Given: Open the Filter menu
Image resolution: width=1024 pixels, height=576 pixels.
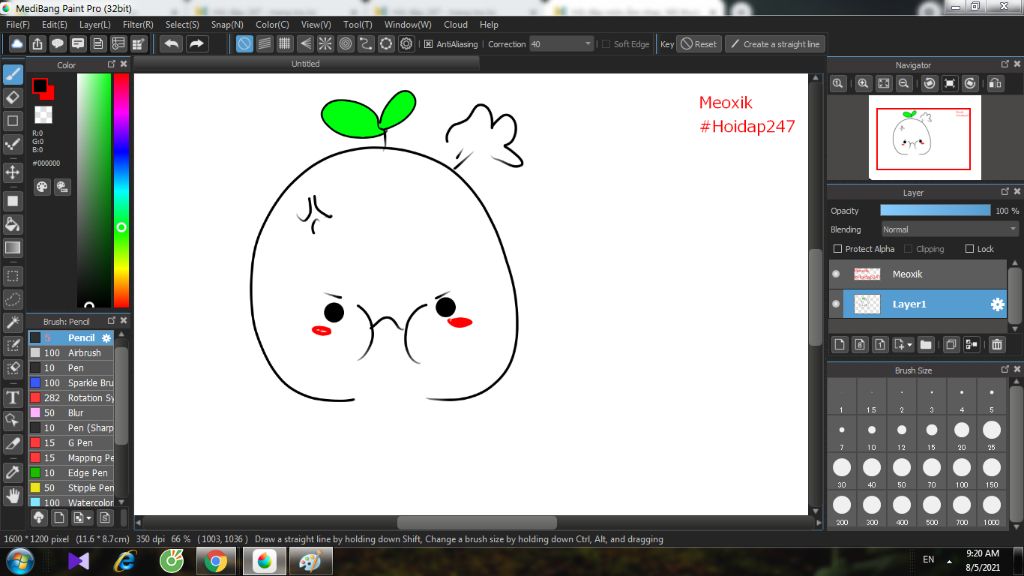Looking at the screenshot, I should click(x=138, y=25).
